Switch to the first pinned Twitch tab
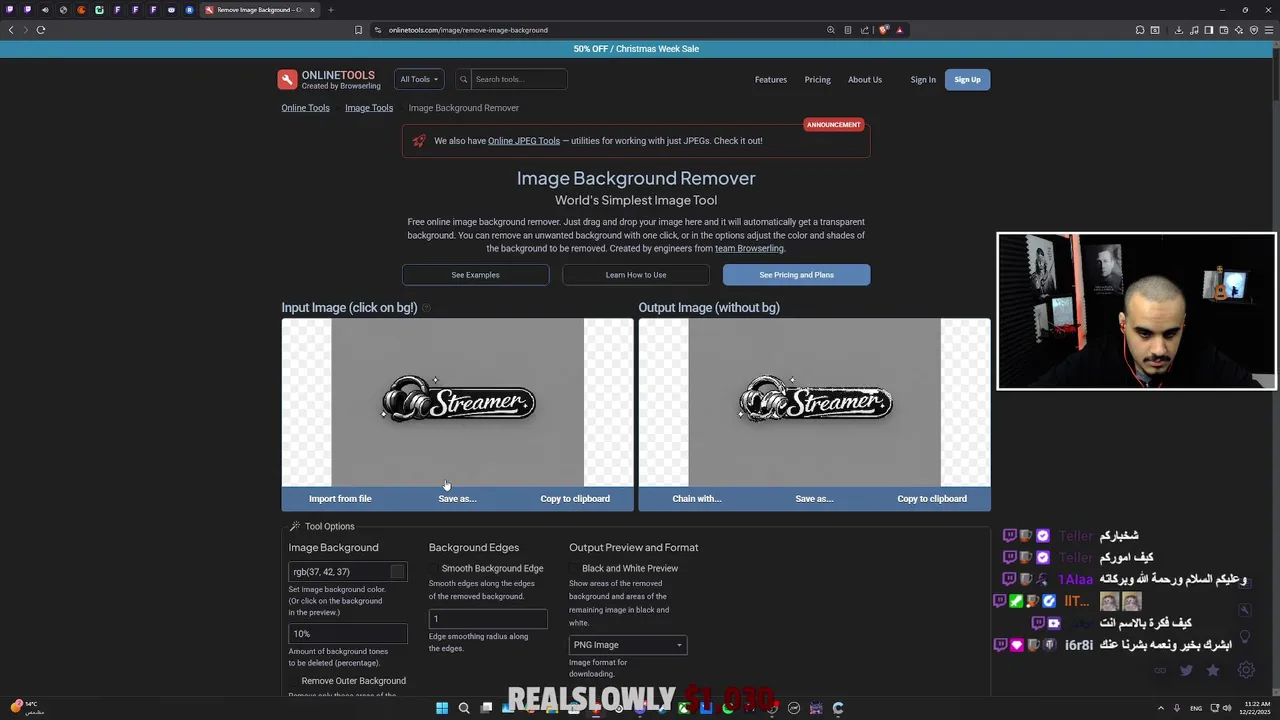 (10, 10)
